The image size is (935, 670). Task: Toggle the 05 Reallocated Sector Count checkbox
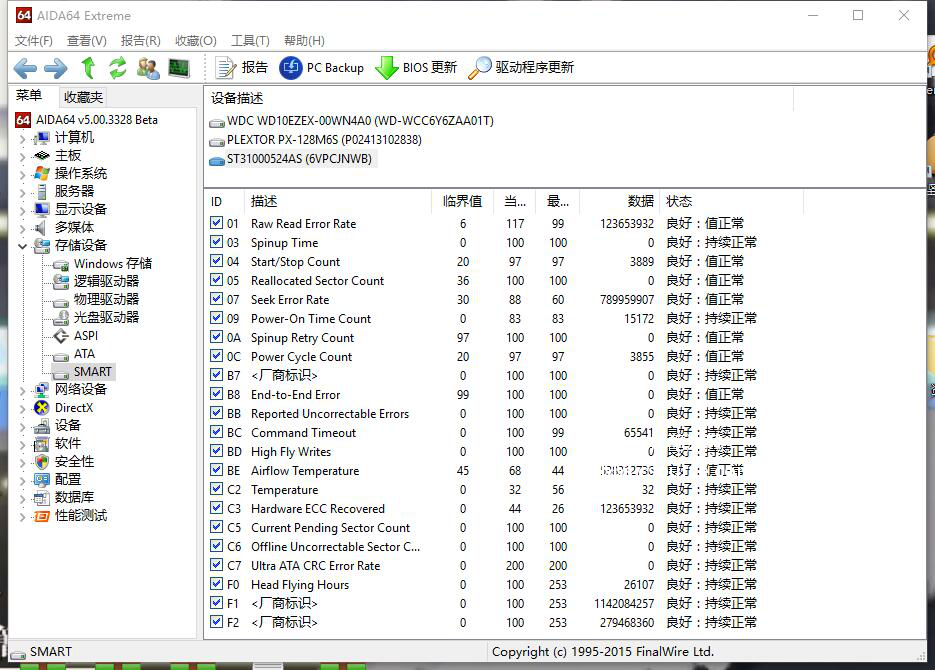[216, 280]
